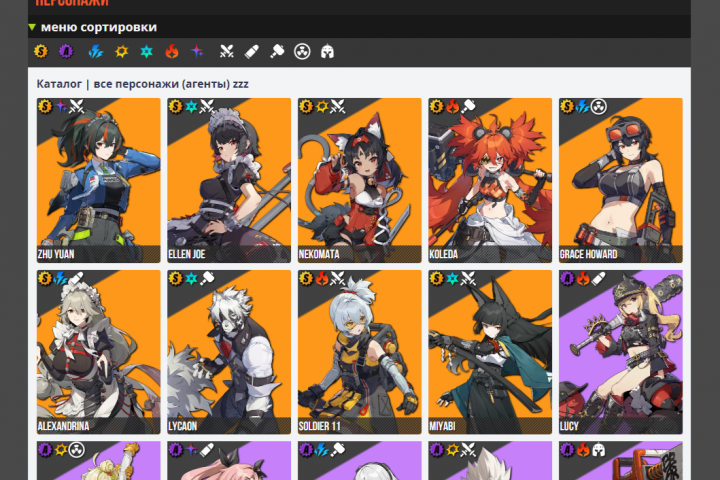Viewport: 720px width, 480px height.
Task: Click S-rank badge on Grace Howard card
Action: coord(567,107)
